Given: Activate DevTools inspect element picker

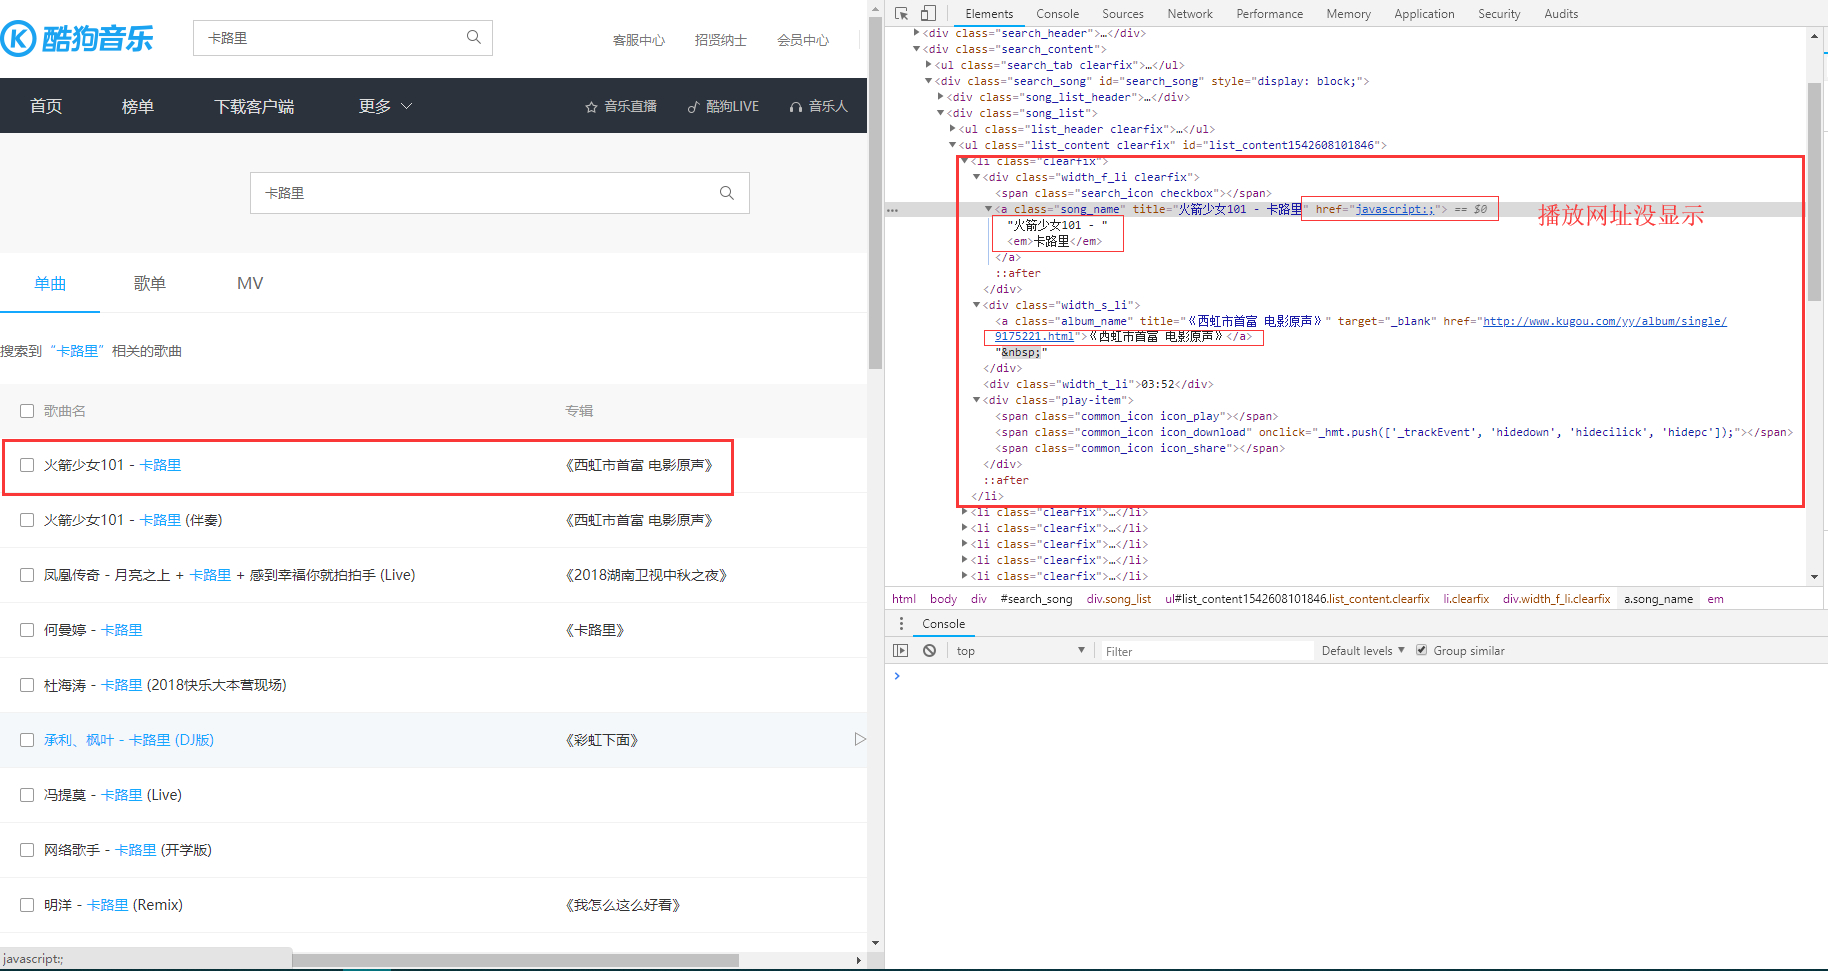Looking at the screenshot, I should (x=901, y=13).
